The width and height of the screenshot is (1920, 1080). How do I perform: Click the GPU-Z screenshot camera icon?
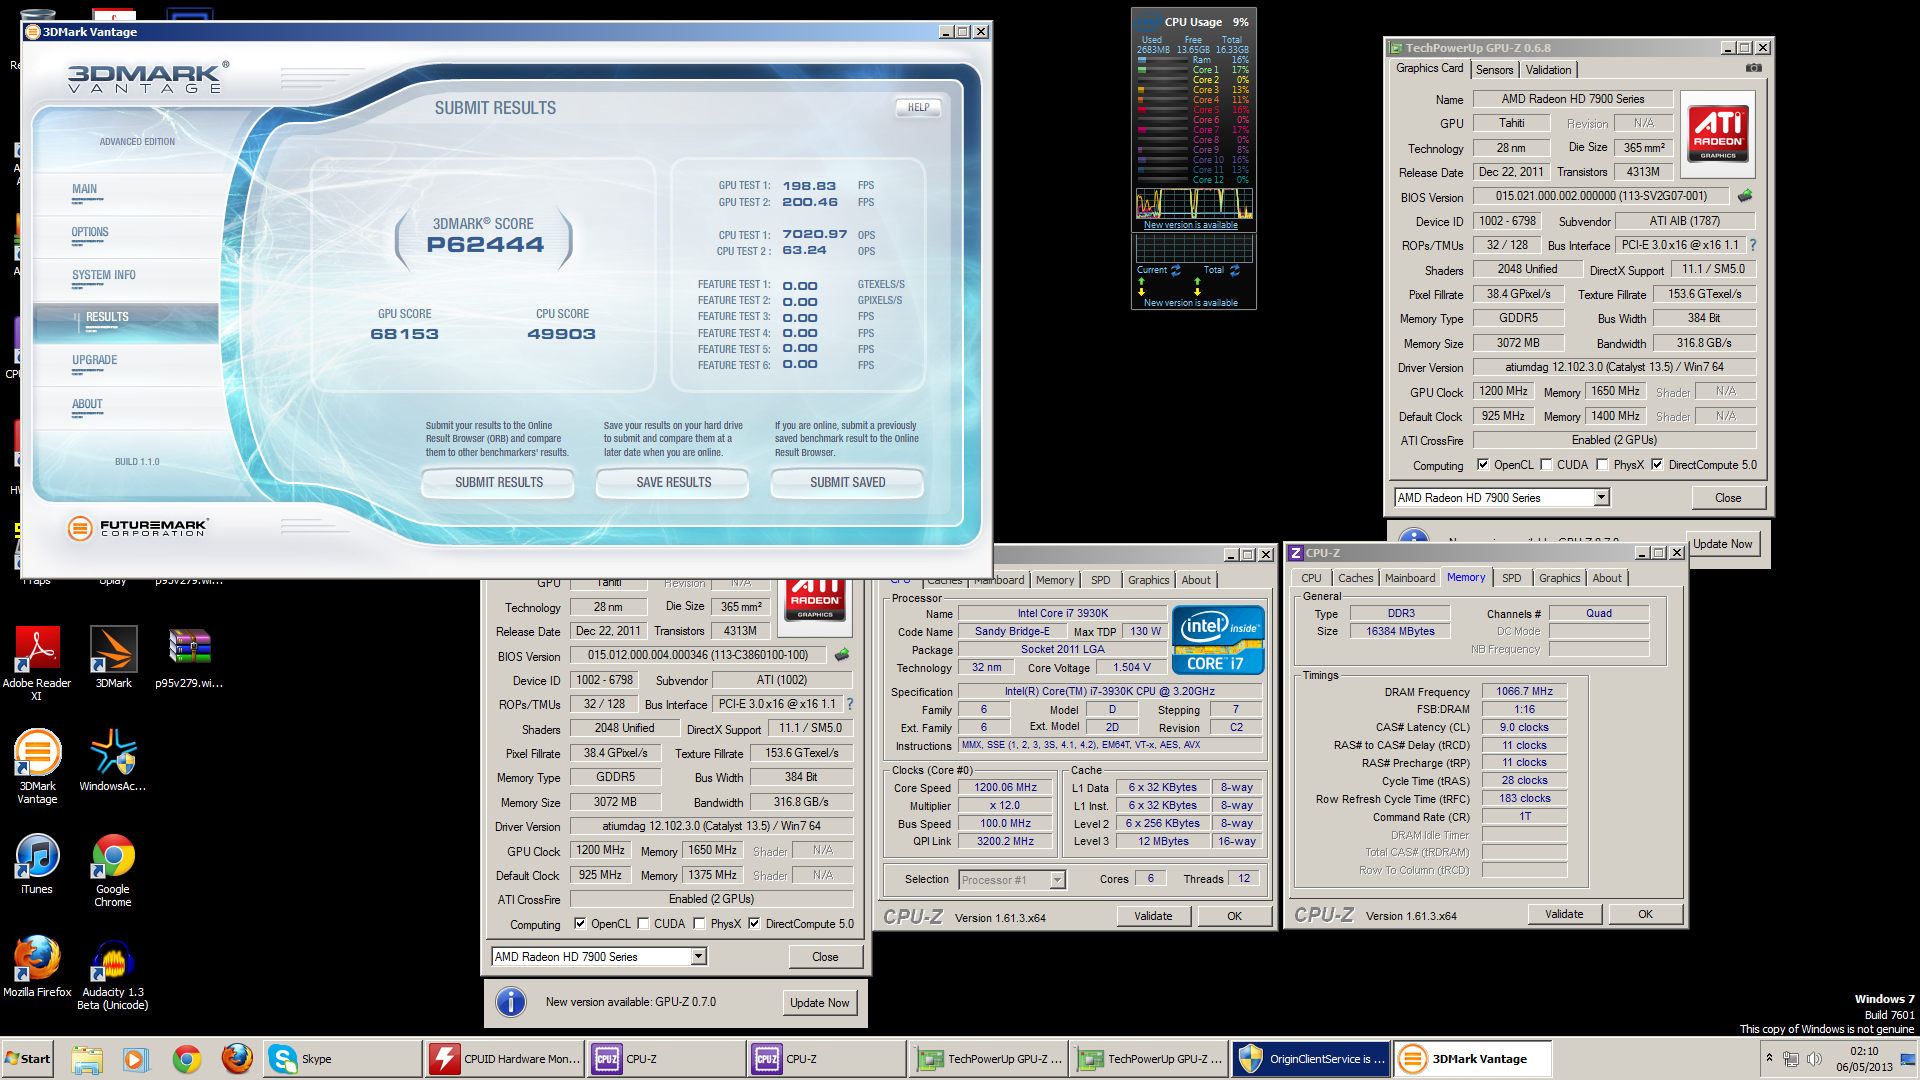tap(1754, 68)
